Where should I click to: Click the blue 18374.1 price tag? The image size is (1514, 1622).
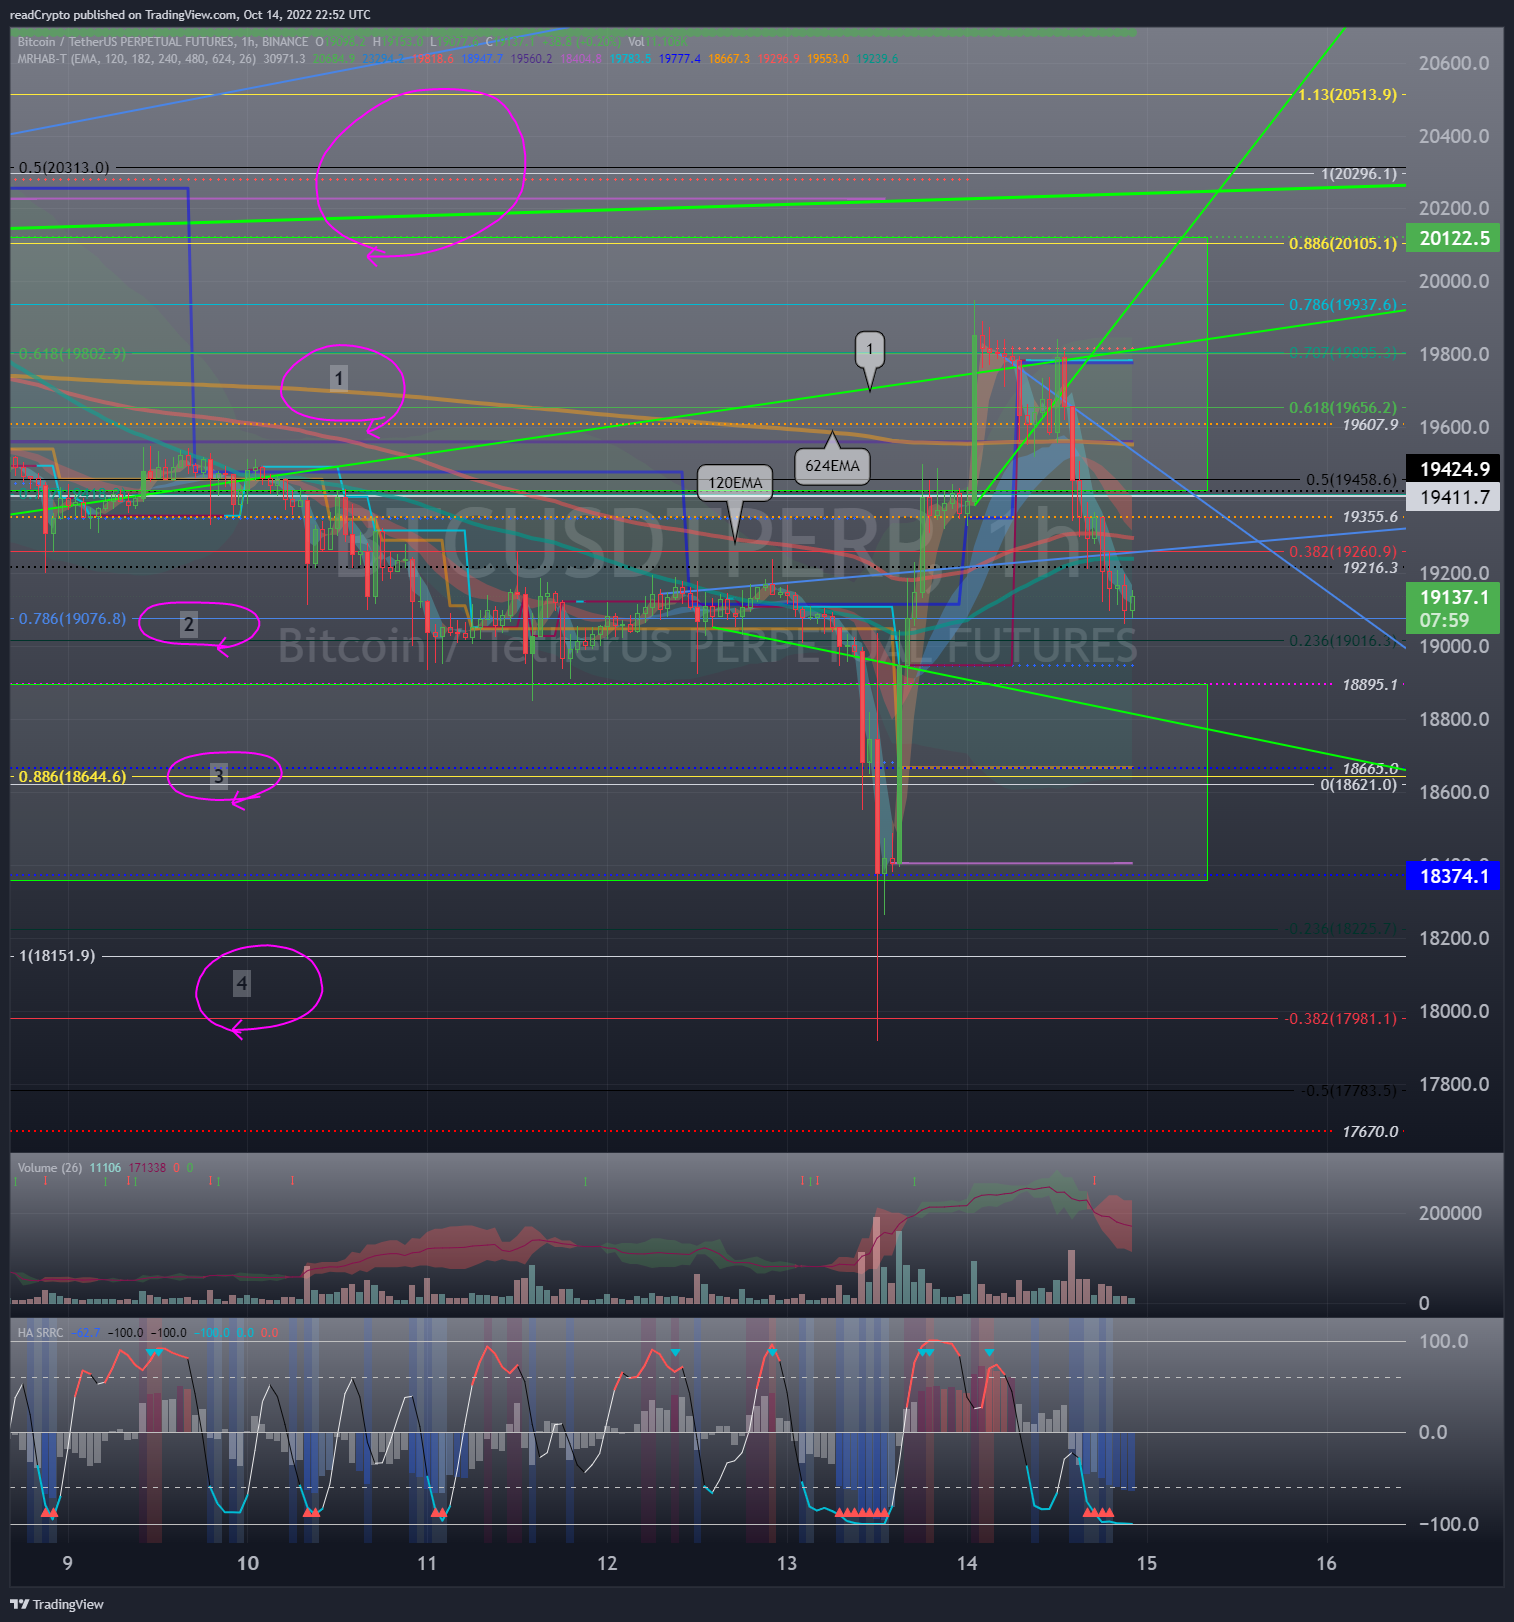point(1453,876)
